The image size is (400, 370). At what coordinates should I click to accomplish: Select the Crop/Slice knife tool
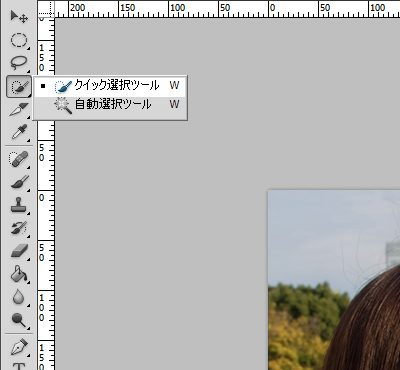click(19, 110)
